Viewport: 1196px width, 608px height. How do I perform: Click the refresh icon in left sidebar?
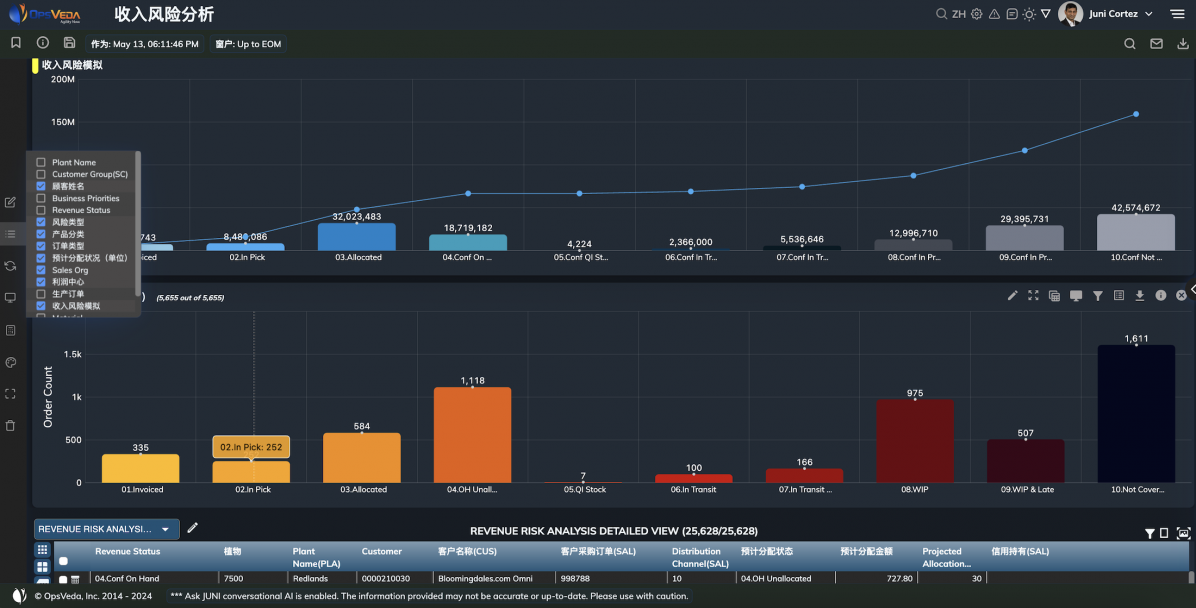point(11,266)
